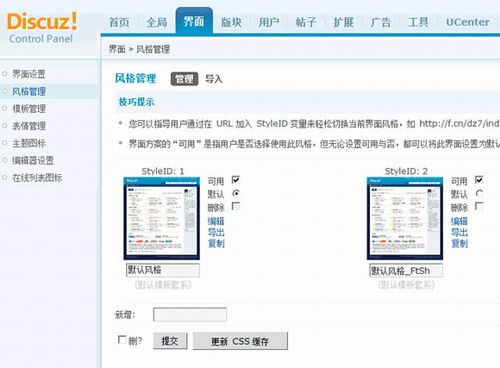Image resolution: width=500 pixels, height=368 pixels.
Task: Click the 提交 button
Action: tap(170, 341)
